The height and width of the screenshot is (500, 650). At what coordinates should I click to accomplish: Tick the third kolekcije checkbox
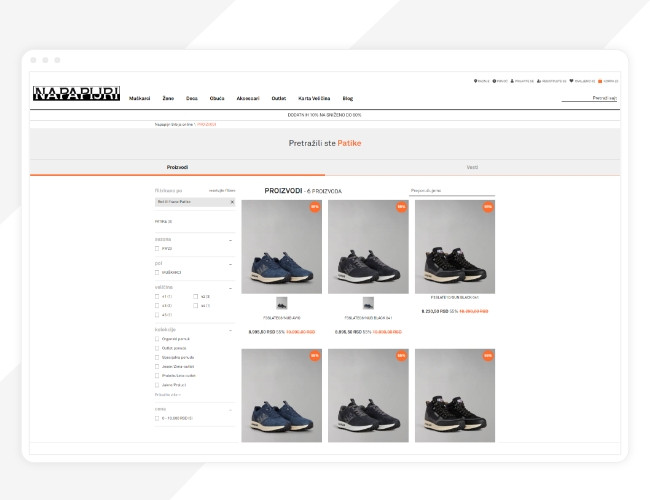pos(157,357)
